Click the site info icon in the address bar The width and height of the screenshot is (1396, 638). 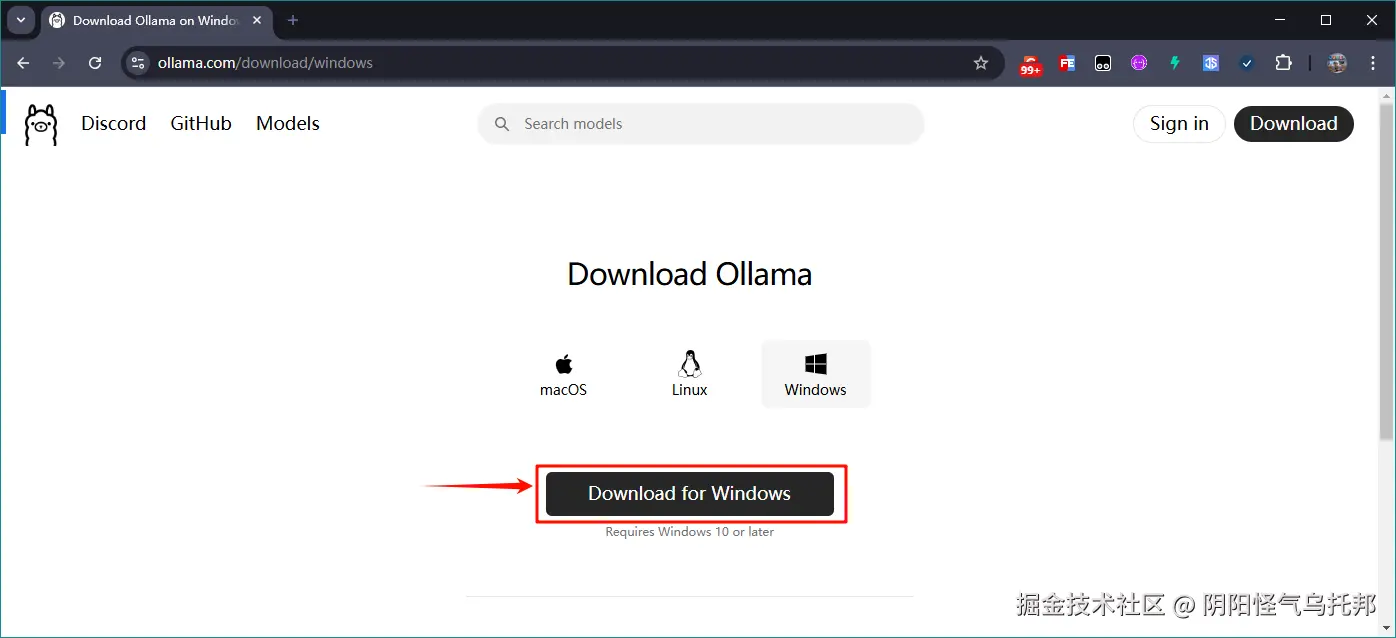[x=136, y=62]
